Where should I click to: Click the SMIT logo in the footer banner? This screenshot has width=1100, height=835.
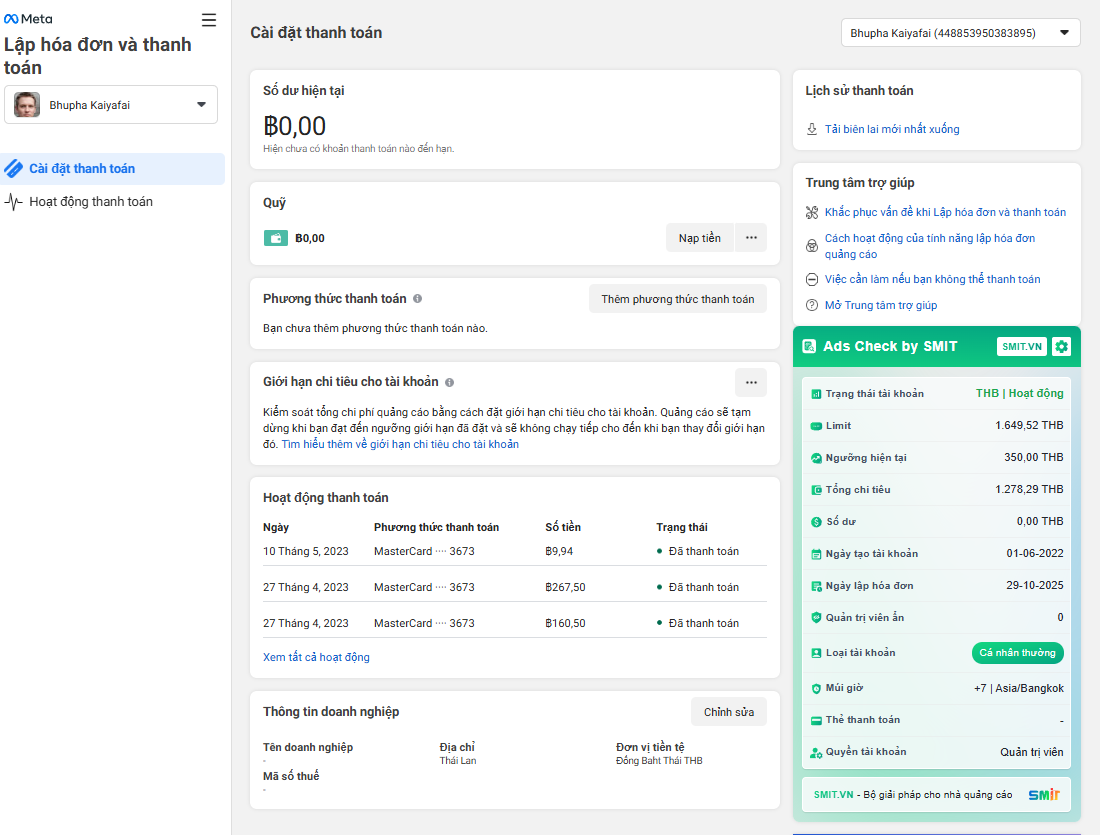[x=1043, y=795]
